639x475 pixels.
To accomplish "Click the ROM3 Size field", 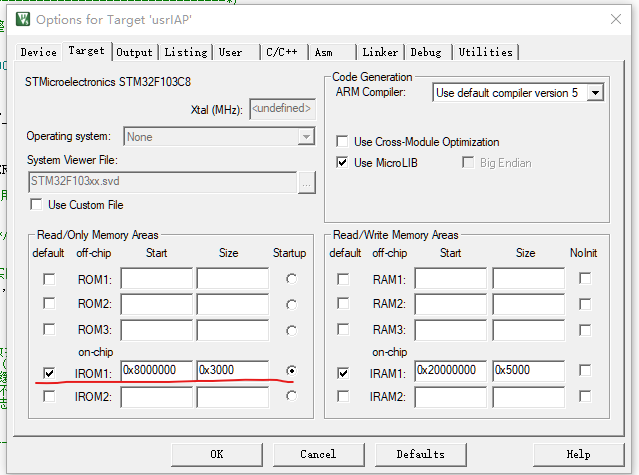I will [x=233, y=330].
